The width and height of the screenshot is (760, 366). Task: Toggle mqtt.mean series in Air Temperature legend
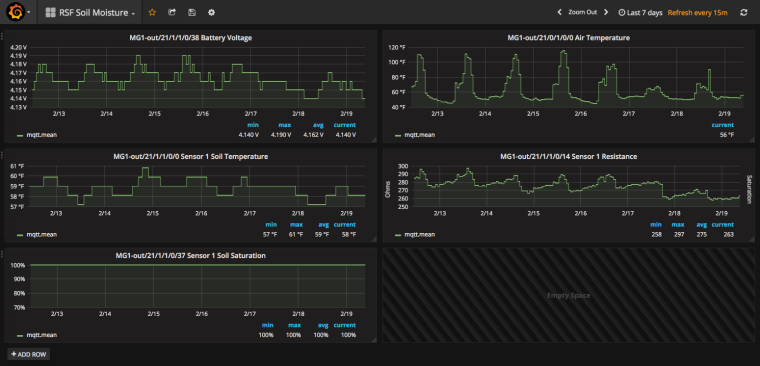(419, 135)
